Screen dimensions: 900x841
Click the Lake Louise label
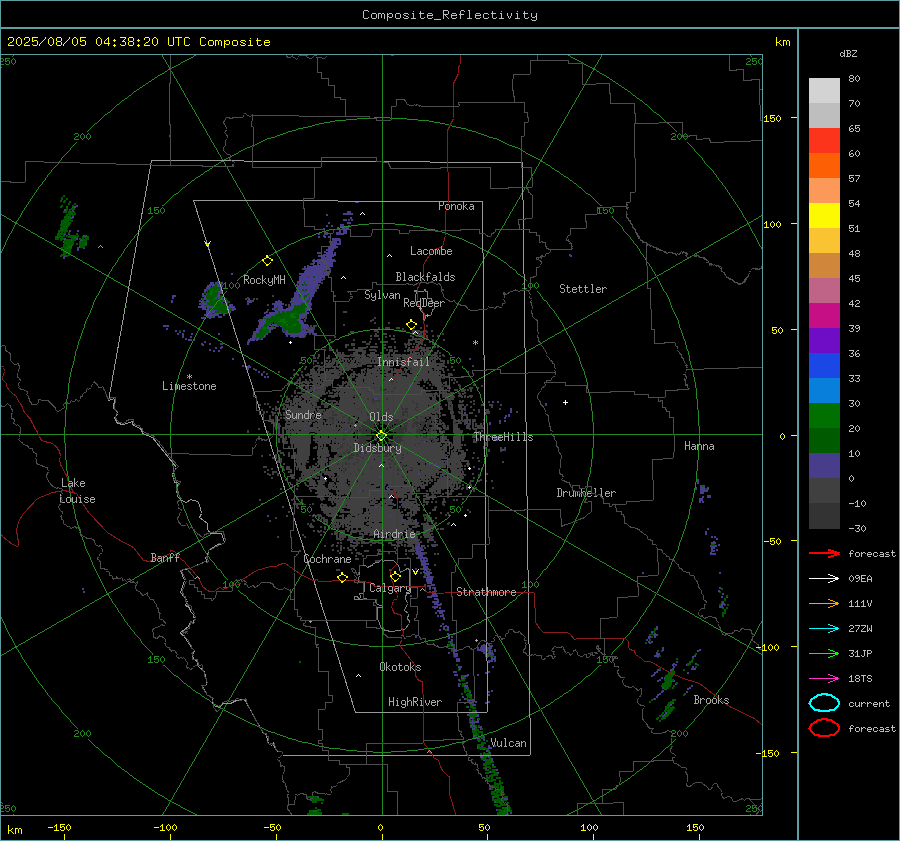click(77, 491)
